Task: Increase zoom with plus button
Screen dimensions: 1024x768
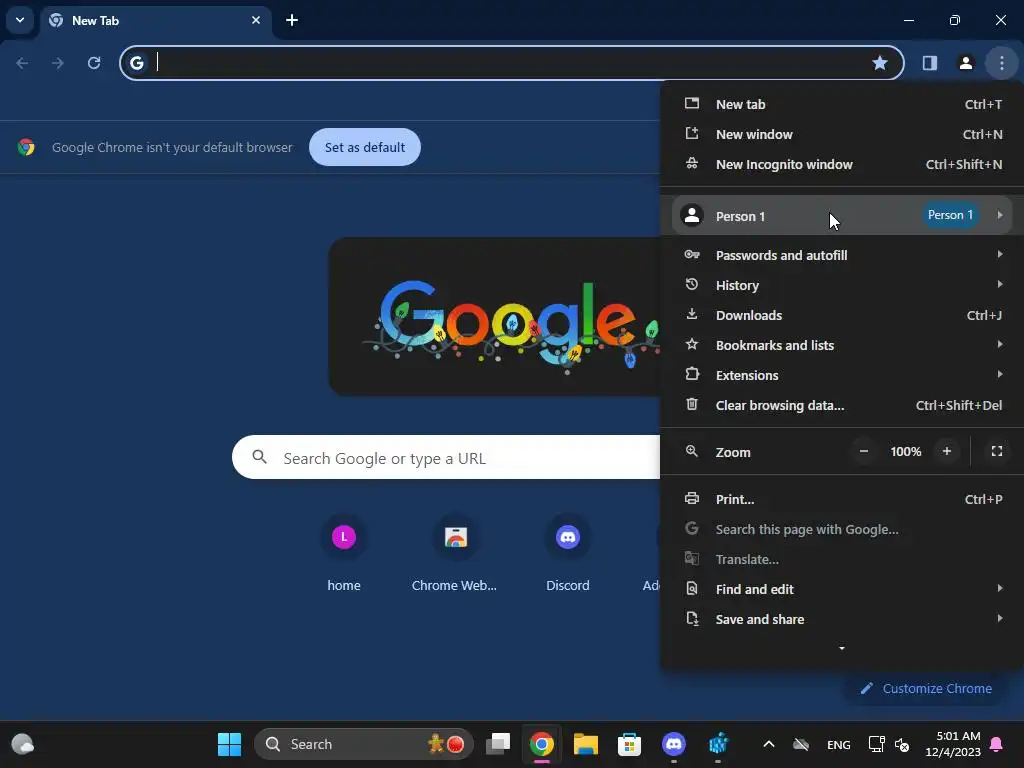Action: pyautogui.click(x=946, y=451)
